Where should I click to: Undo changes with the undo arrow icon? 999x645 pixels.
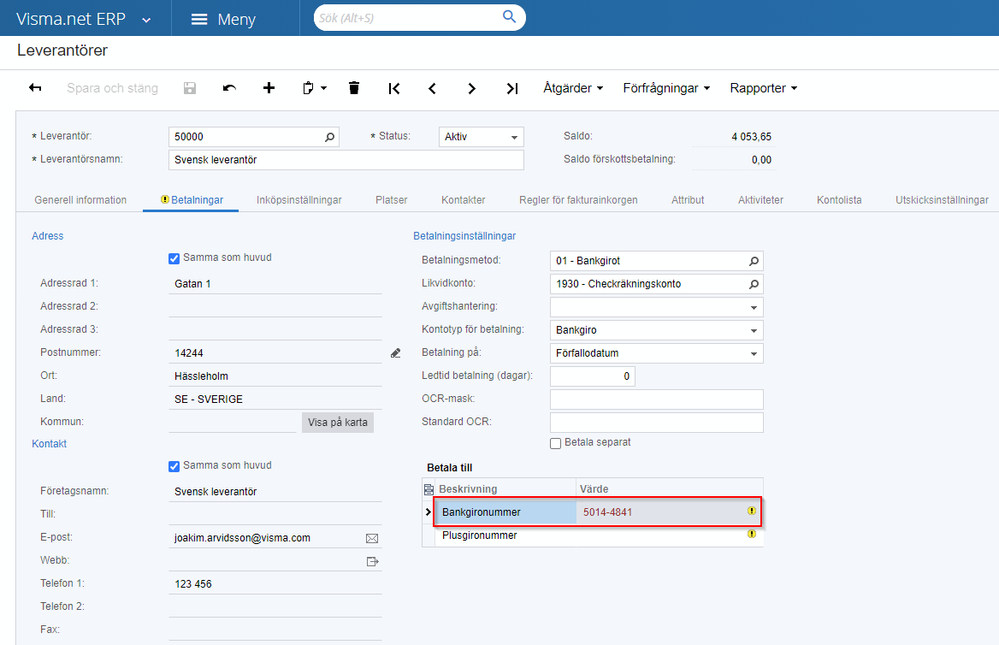pyautogui.click(x=229, y=88)
